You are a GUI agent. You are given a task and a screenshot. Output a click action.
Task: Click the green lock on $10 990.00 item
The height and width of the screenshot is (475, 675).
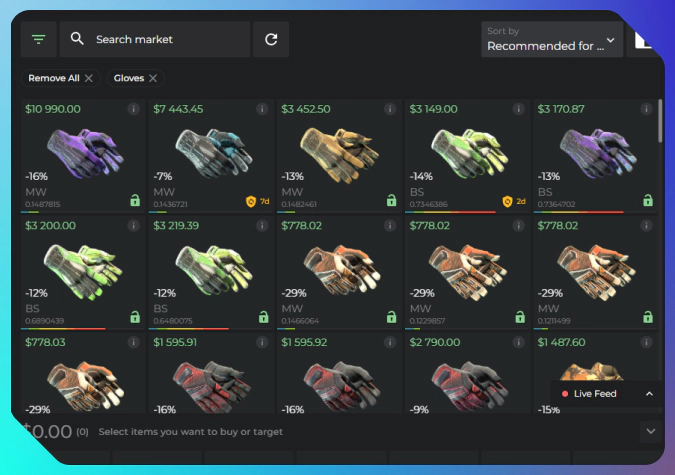pos(135,200)
